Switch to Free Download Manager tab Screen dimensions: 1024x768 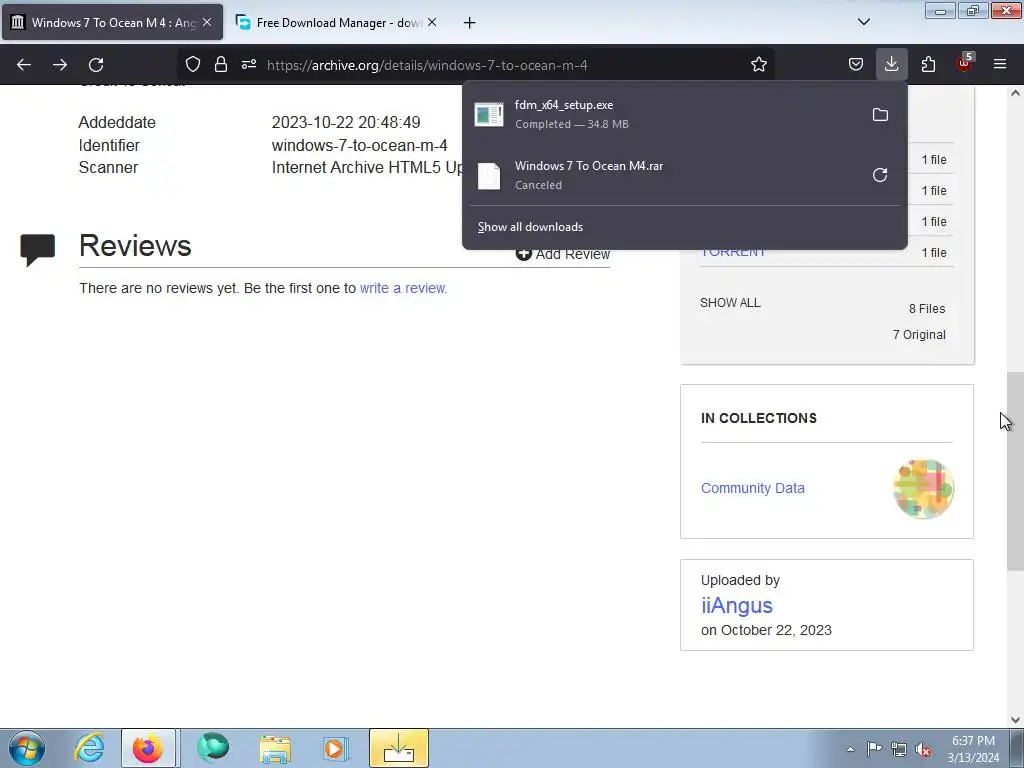(x=336, y=23)
